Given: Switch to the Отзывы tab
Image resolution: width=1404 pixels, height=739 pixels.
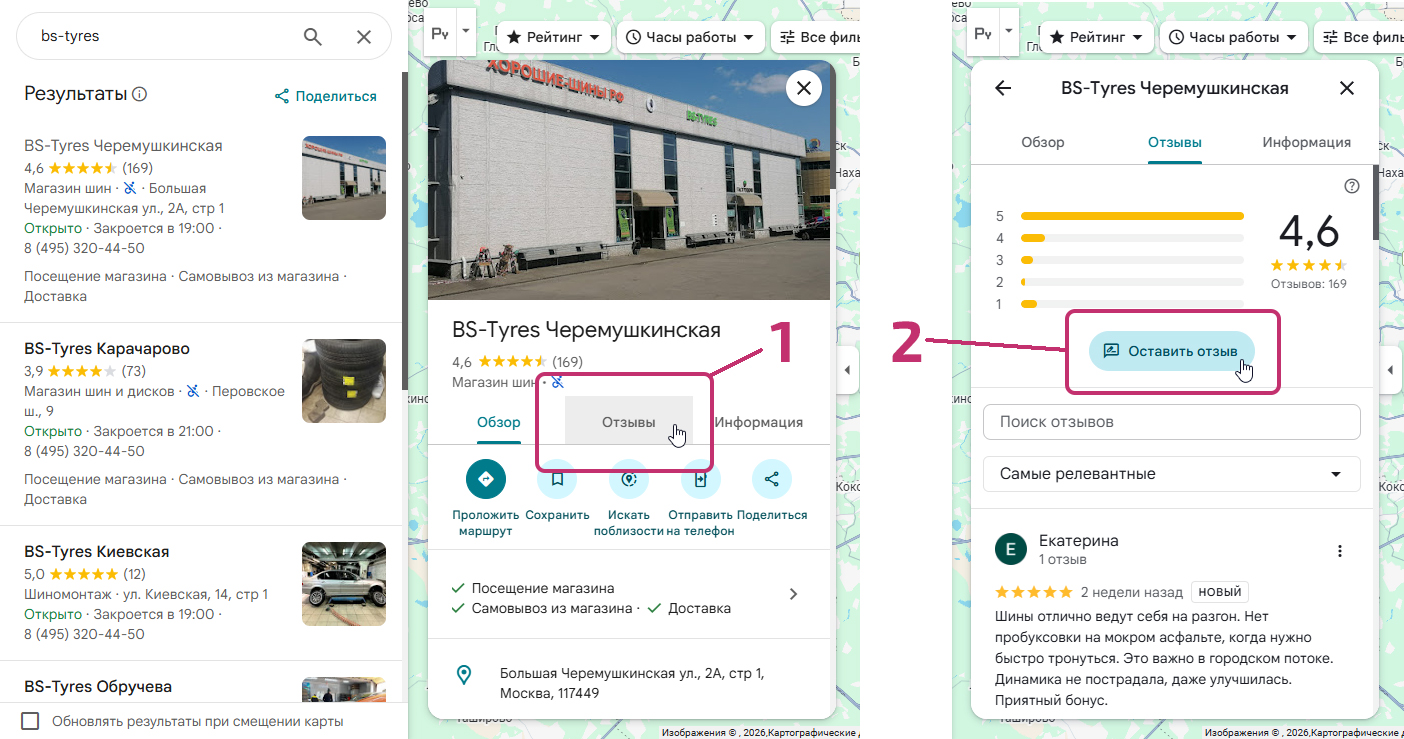Looking at the screenshot, I should pyautogui.click(x=628, y=422).
